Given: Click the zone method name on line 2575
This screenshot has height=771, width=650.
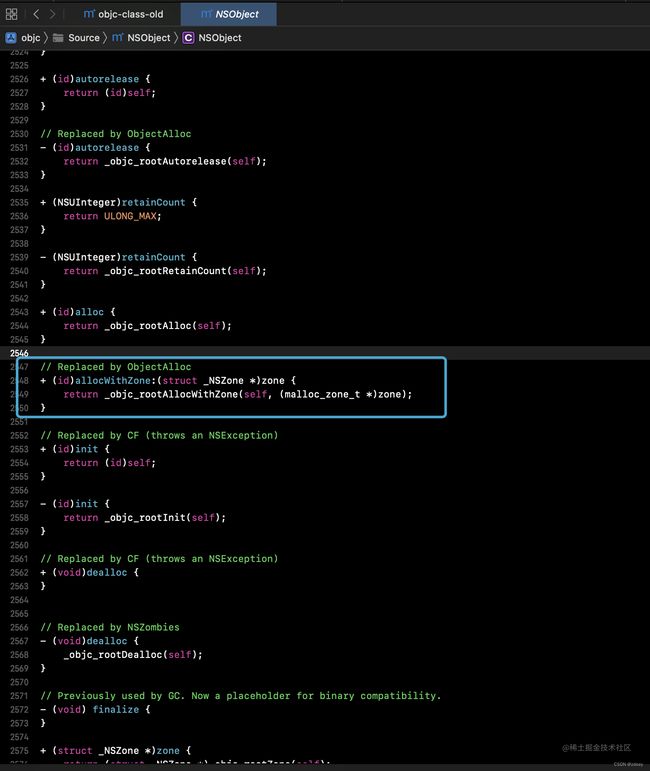Looking at the screenshot, I should coord(168,751).
